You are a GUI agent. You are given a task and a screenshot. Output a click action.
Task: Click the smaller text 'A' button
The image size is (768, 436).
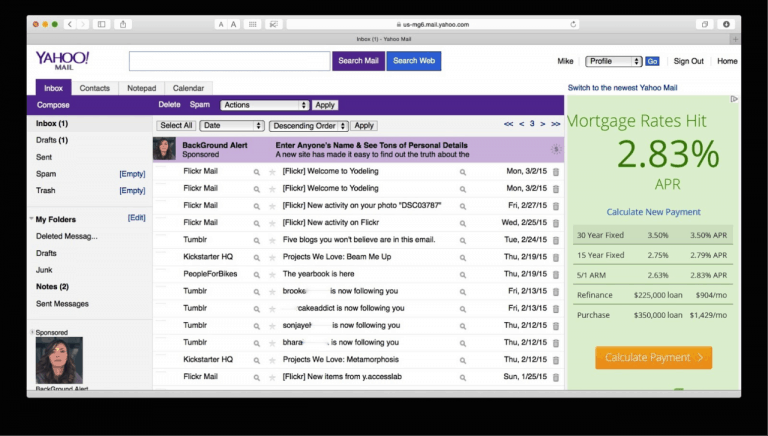[x=221, y=24]
